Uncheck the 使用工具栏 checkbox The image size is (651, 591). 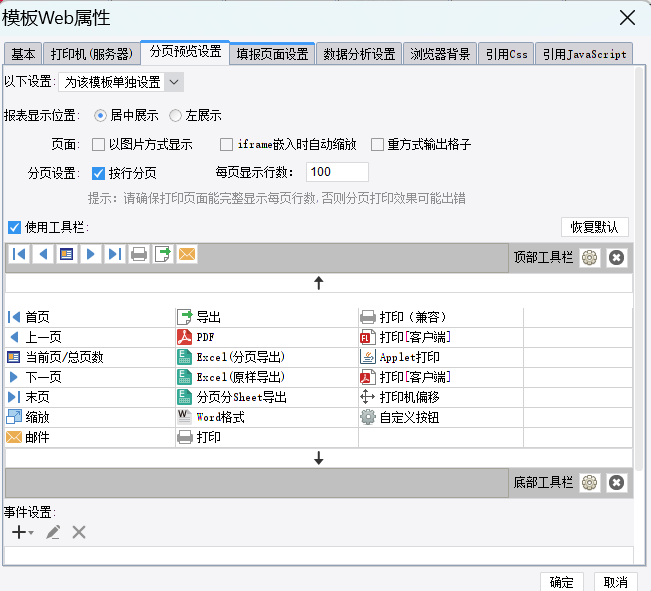[14, 227]
